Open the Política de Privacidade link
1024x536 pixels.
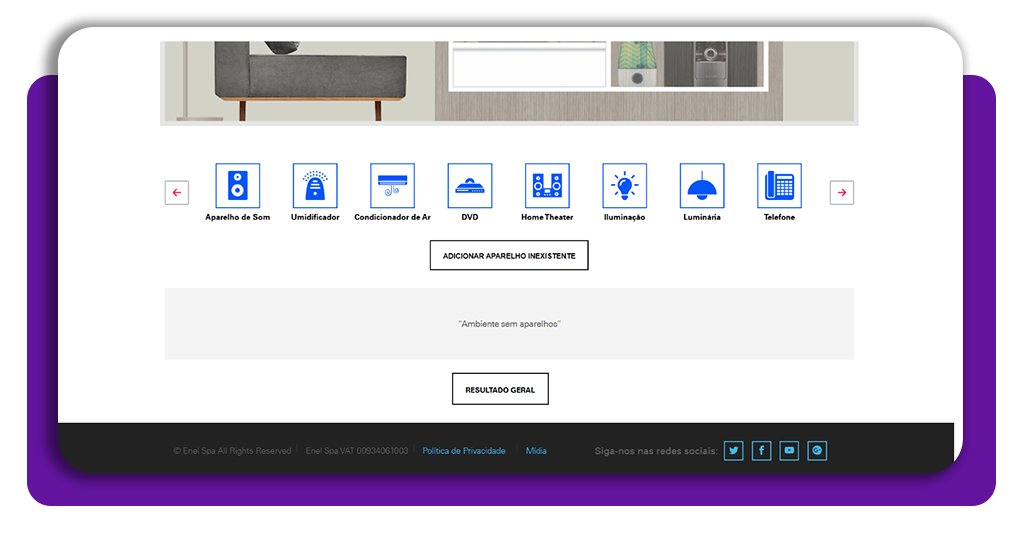(x=464, y=451)
